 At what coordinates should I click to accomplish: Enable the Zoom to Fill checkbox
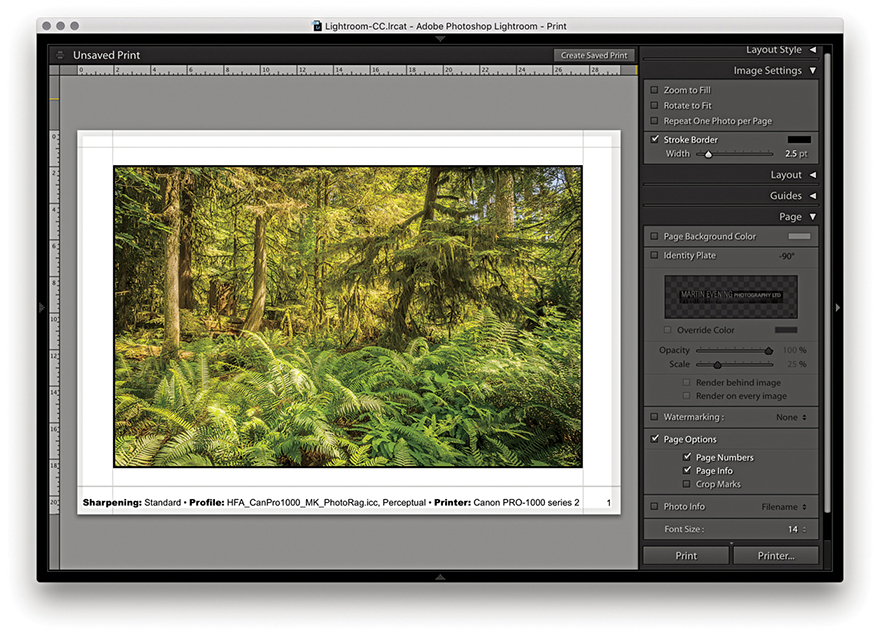pyautogui.click(x=654, y=90)
